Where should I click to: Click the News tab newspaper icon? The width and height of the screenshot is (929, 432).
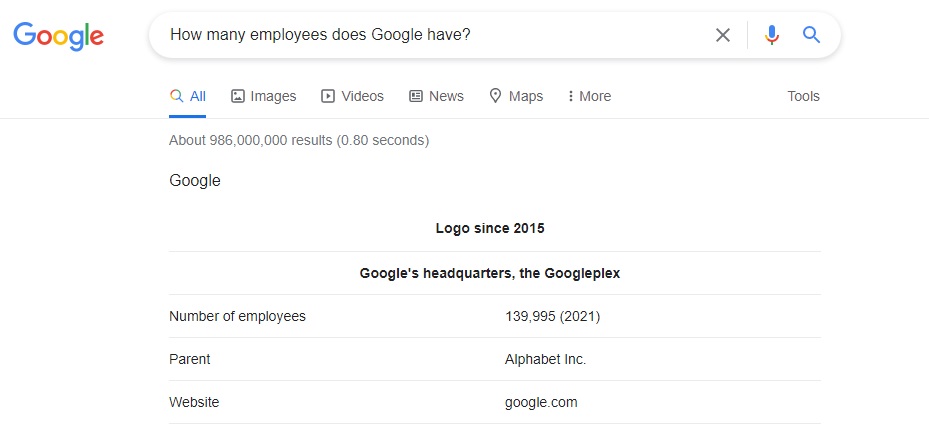point(416,96)
